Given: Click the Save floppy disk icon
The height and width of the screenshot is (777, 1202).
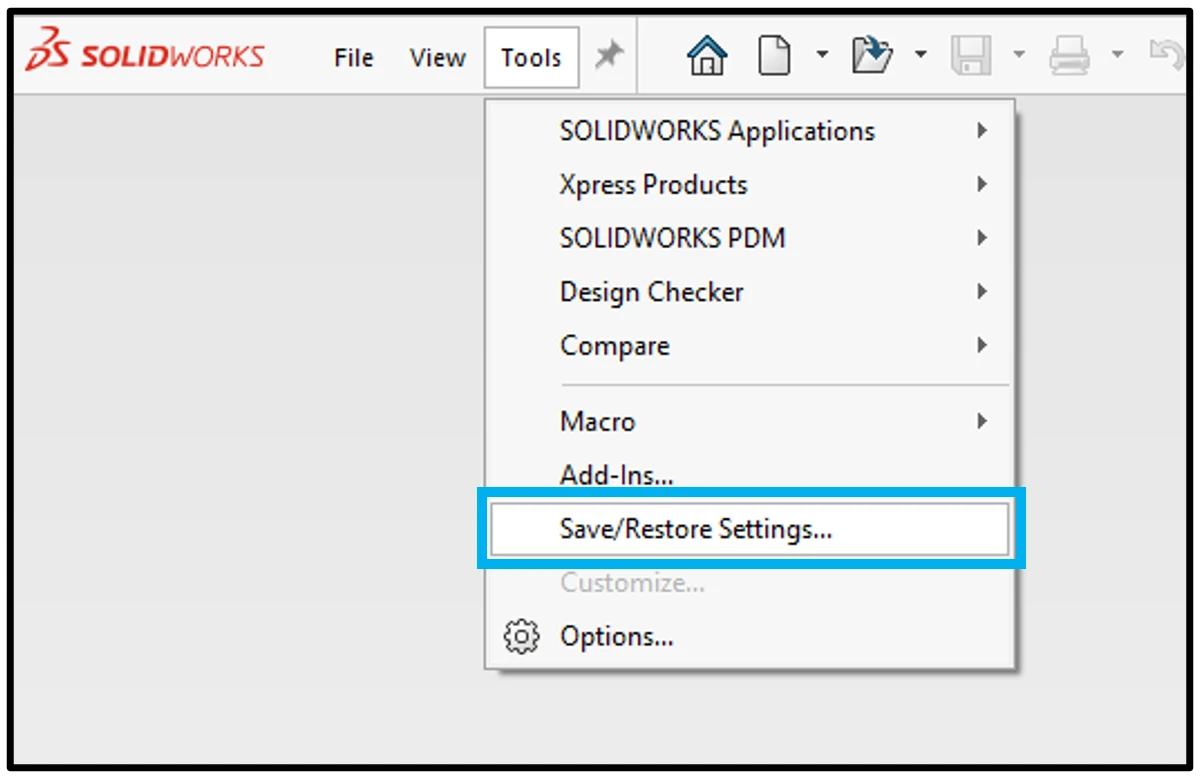Looking at the screenshot, I should 970,56.
